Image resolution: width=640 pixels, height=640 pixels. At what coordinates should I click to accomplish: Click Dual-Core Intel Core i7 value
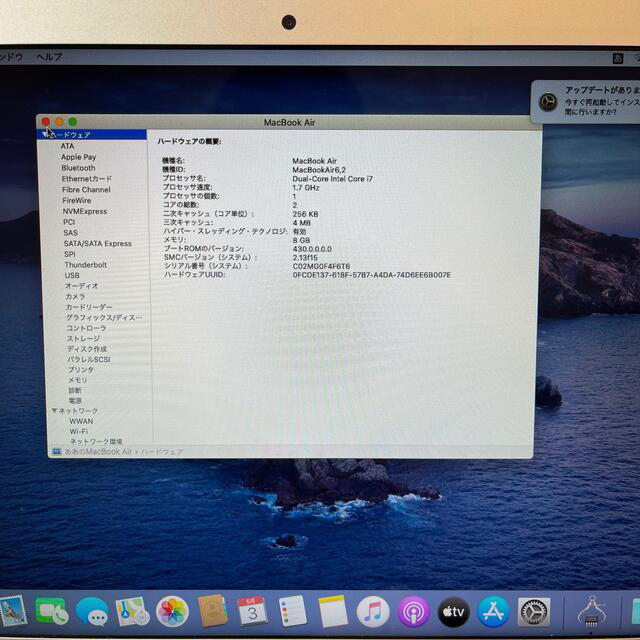333,179
